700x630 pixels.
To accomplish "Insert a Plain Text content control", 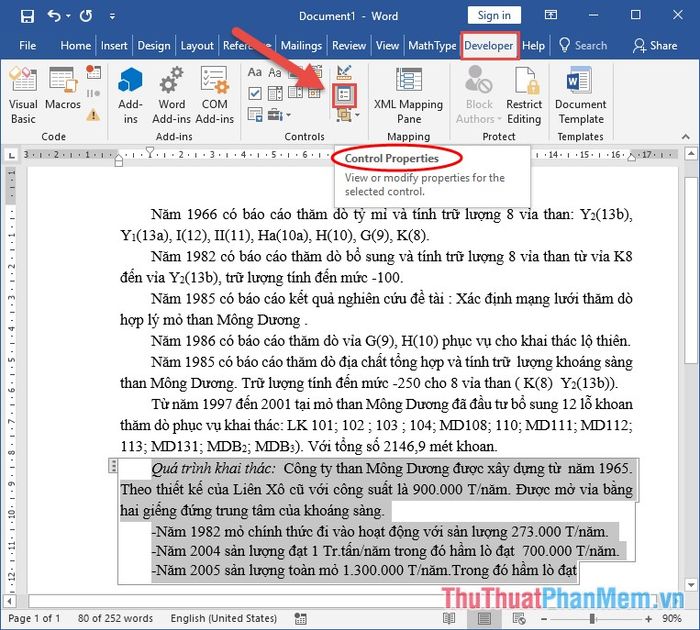I will [275, 72].
